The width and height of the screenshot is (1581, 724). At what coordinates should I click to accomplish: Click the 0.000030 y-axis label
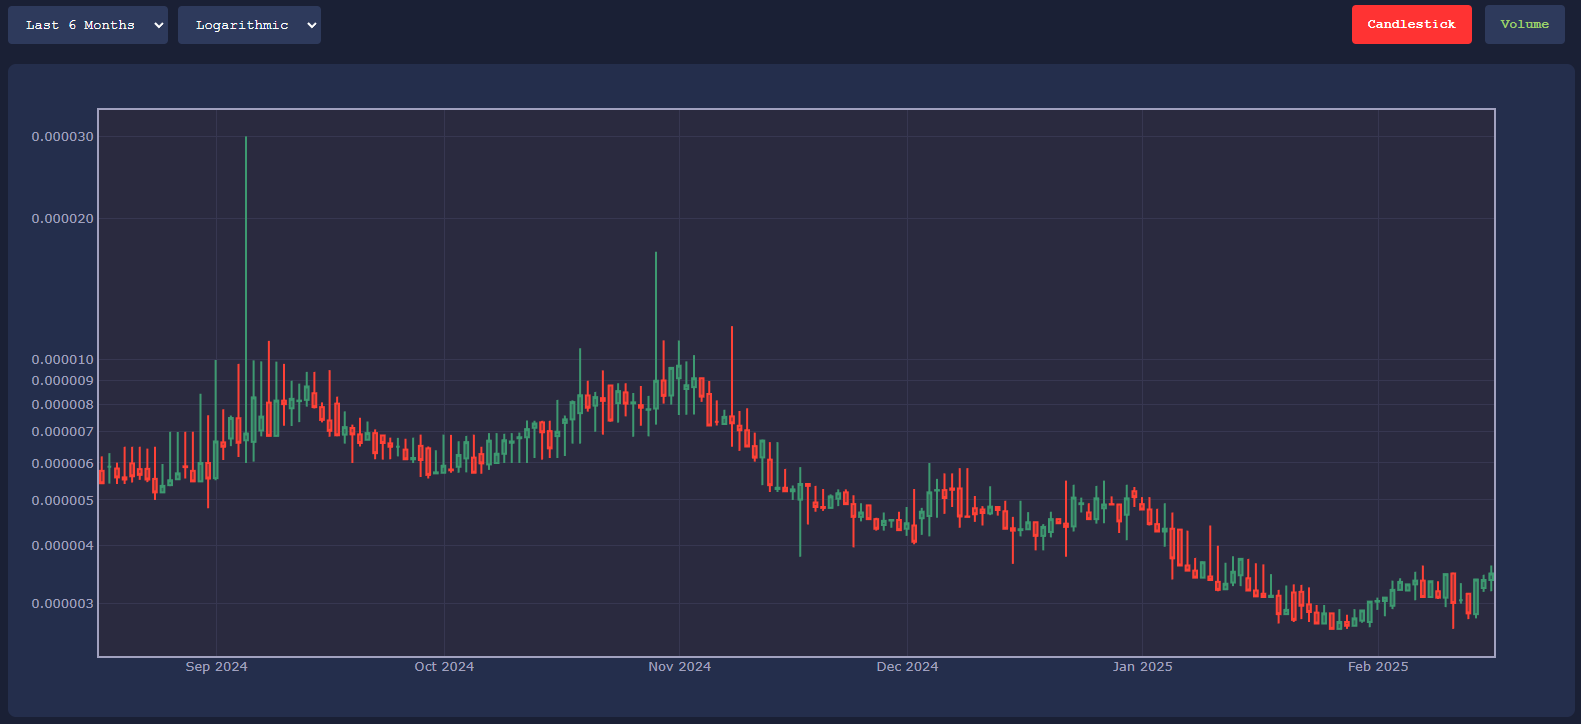coord(63,137)
